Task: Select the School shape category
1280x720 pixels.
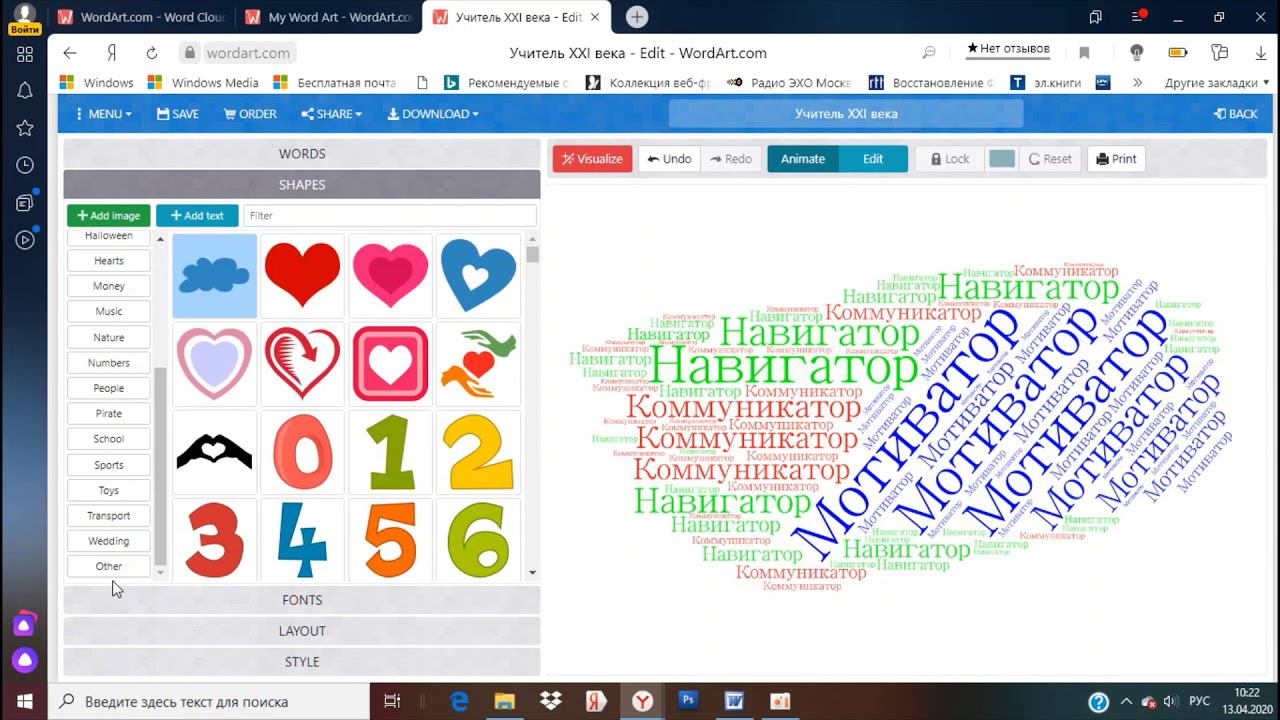Action: [x=109, y=439]
